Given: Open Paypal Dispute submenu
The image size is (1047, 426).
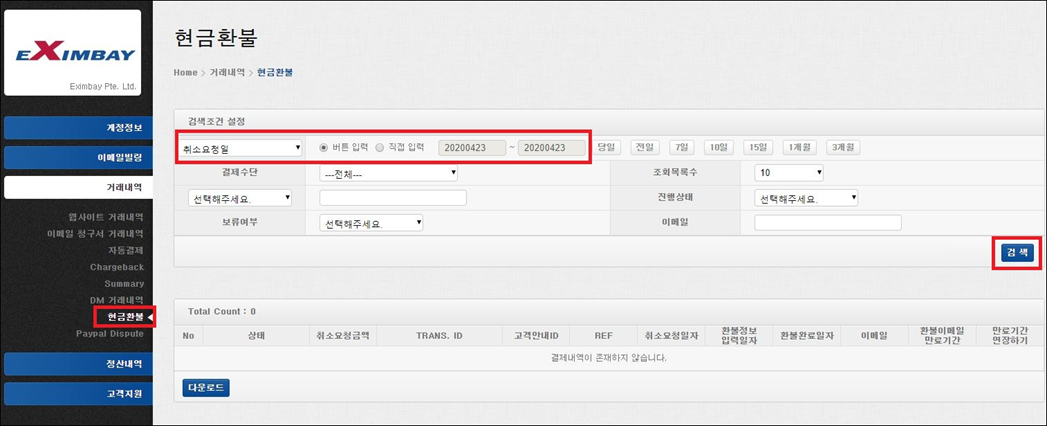Looking at the screenshot, I should point(110,333).
